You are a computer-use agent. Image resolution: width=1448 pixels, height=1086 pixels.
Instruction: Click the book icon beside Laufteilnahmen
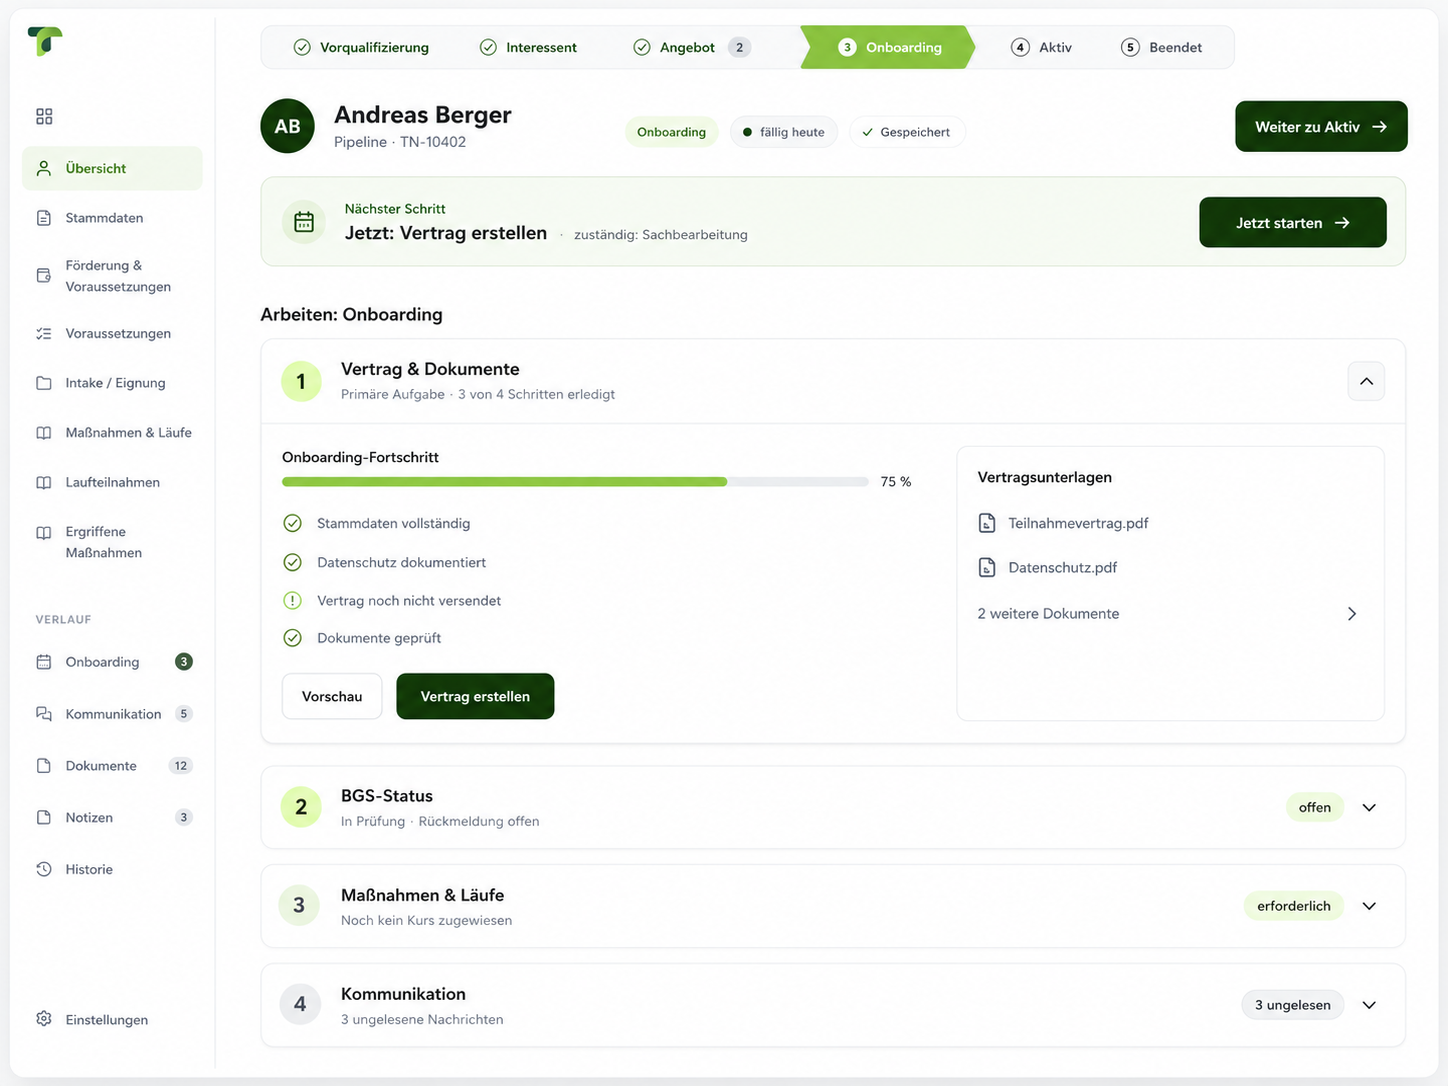coord(44,483)
